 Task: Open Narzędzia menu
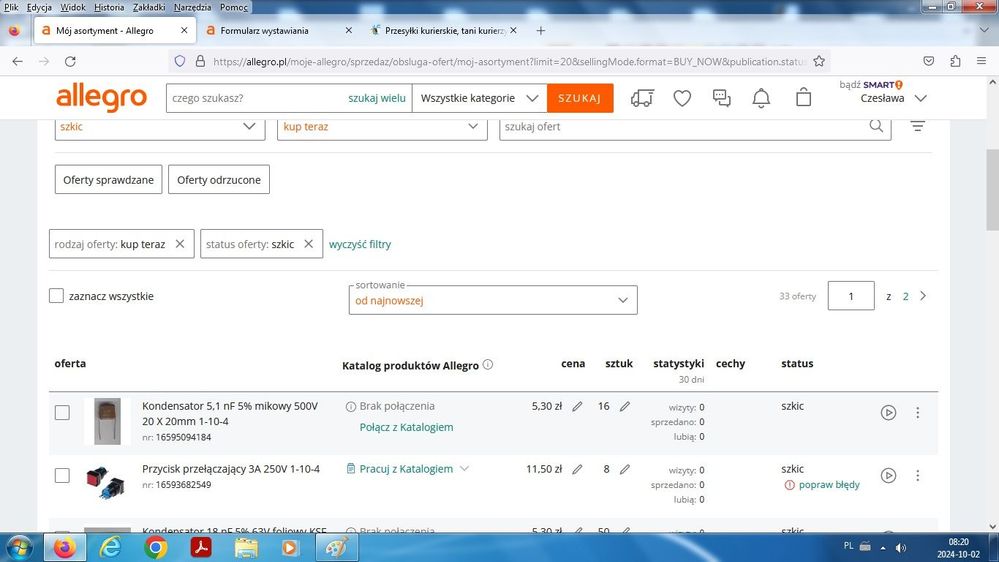192,7
